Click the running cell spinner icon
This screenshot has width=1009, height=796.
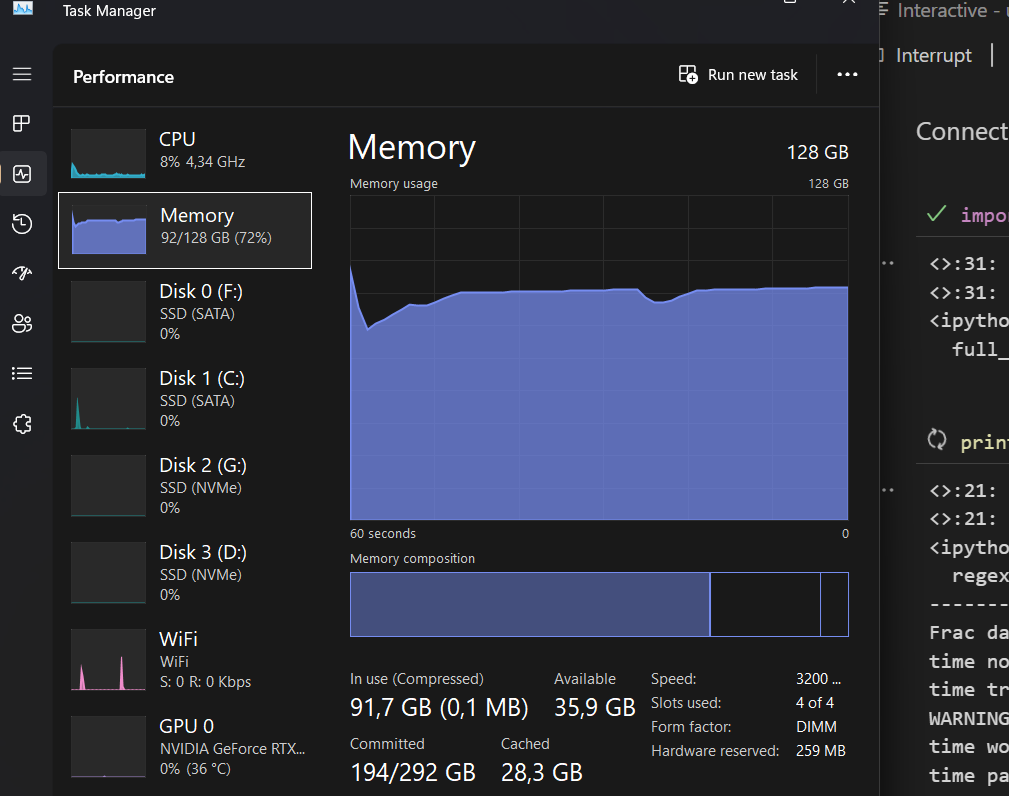(937, 440)
